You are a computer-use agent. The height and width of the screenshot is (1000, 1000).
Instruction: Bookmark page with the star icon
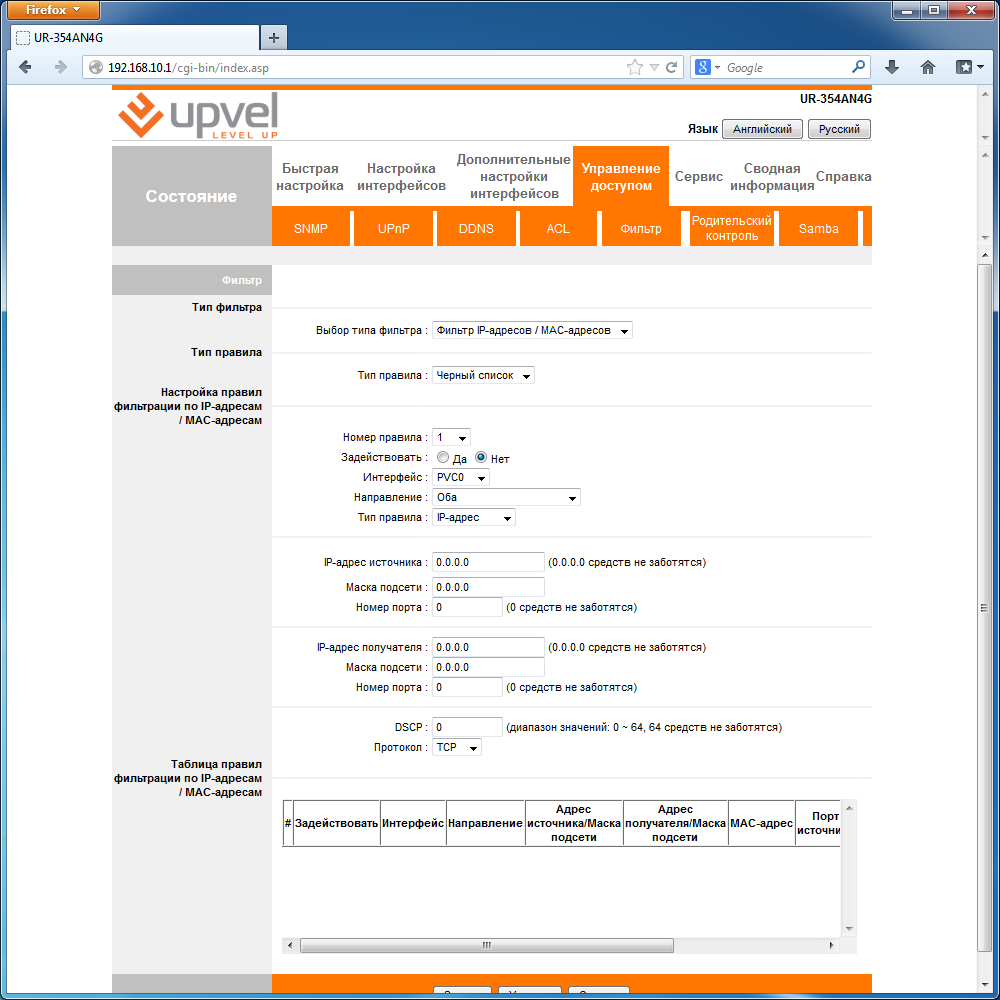[635, 68]
